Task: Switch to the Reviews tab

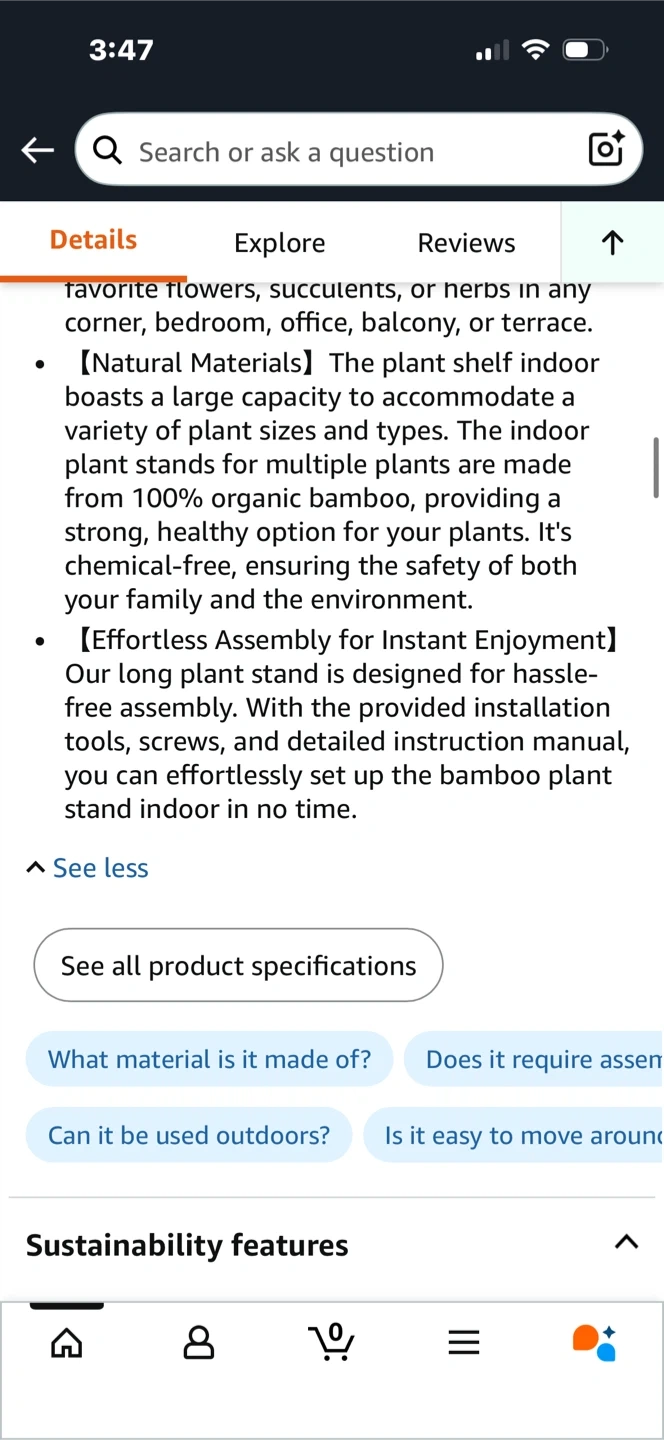Action: coord(466,243)
